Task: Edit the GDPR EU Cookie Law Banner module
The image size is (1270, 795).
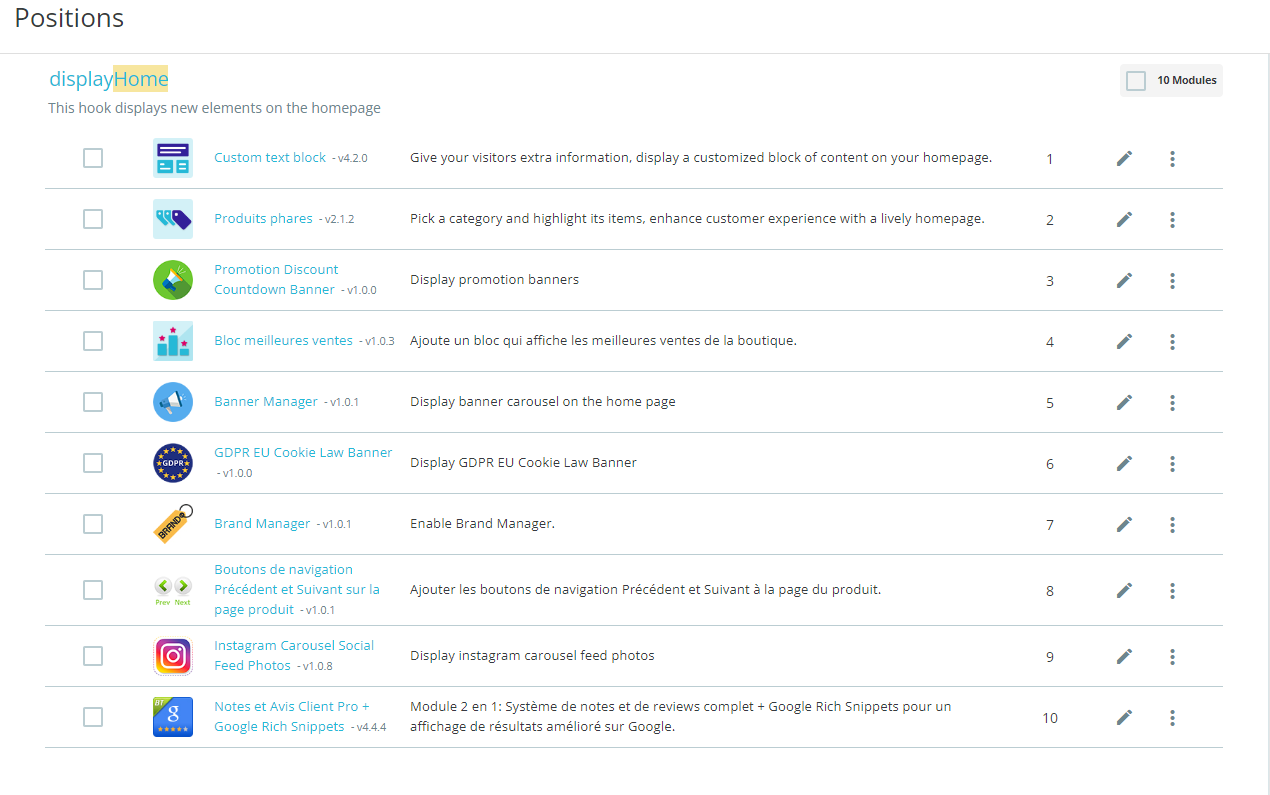Action: [1124, 463]
